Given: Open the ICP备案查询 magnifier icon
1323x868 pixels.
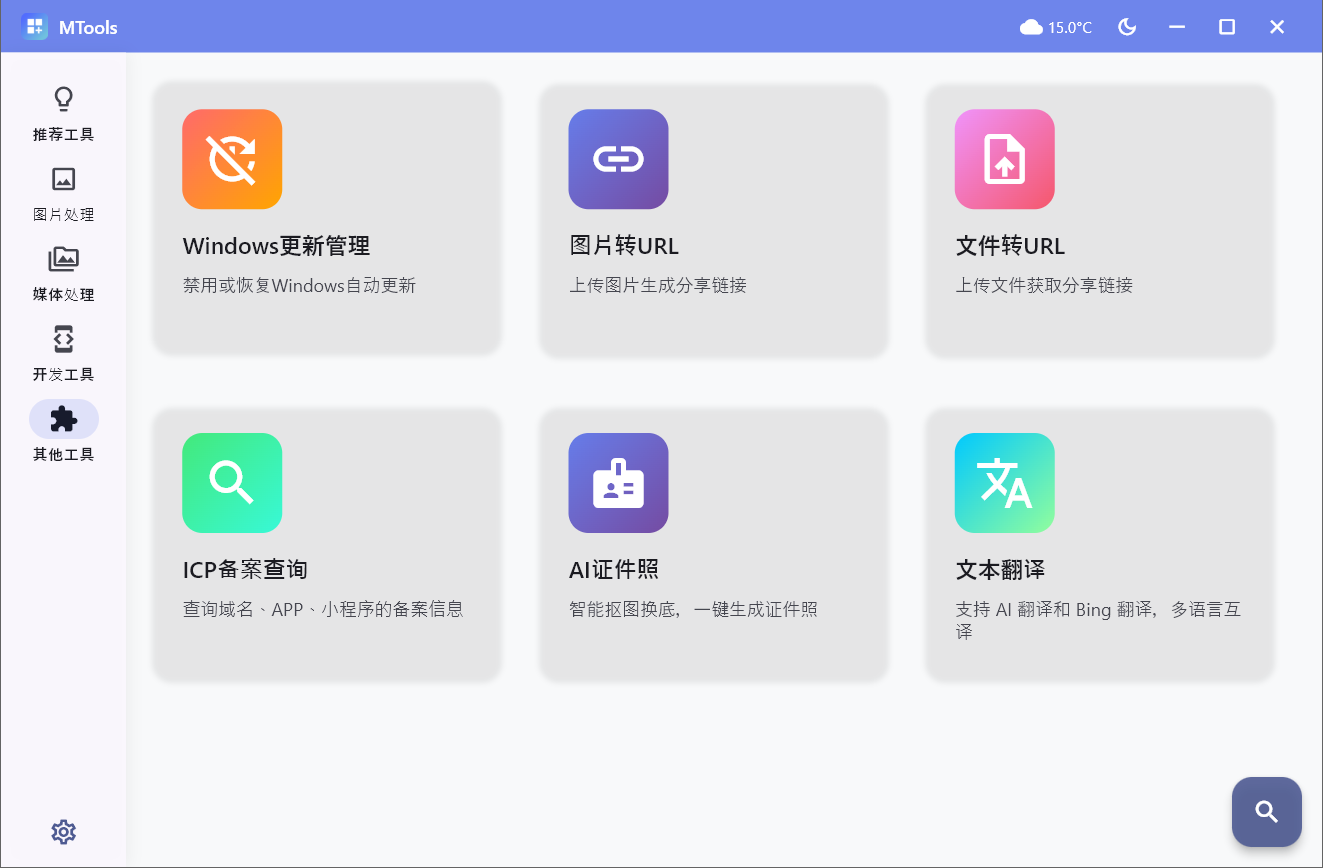Looking at the screenshot, I should (x=232, y=483).
